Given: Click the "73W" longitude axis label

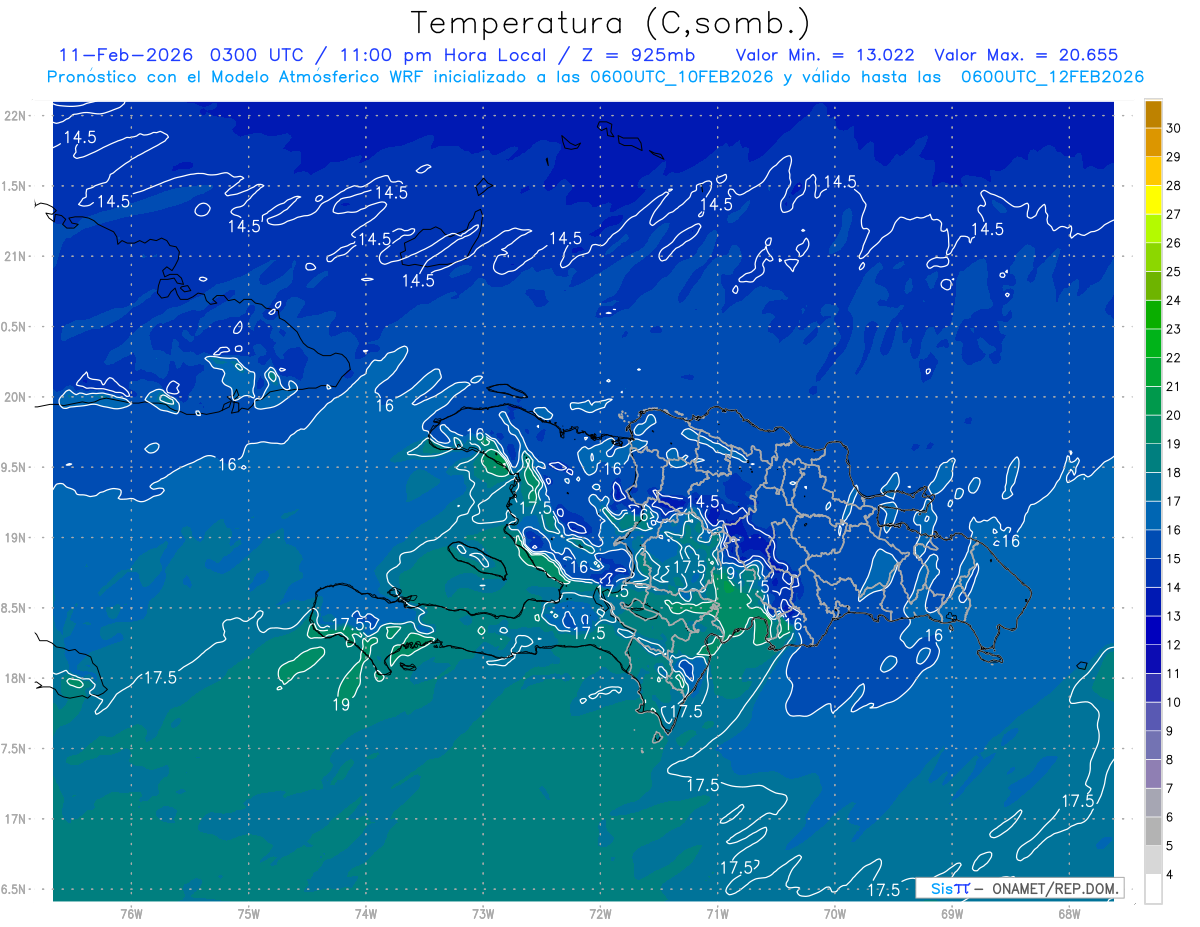Looking at the screenshot, I should point(483,913).
